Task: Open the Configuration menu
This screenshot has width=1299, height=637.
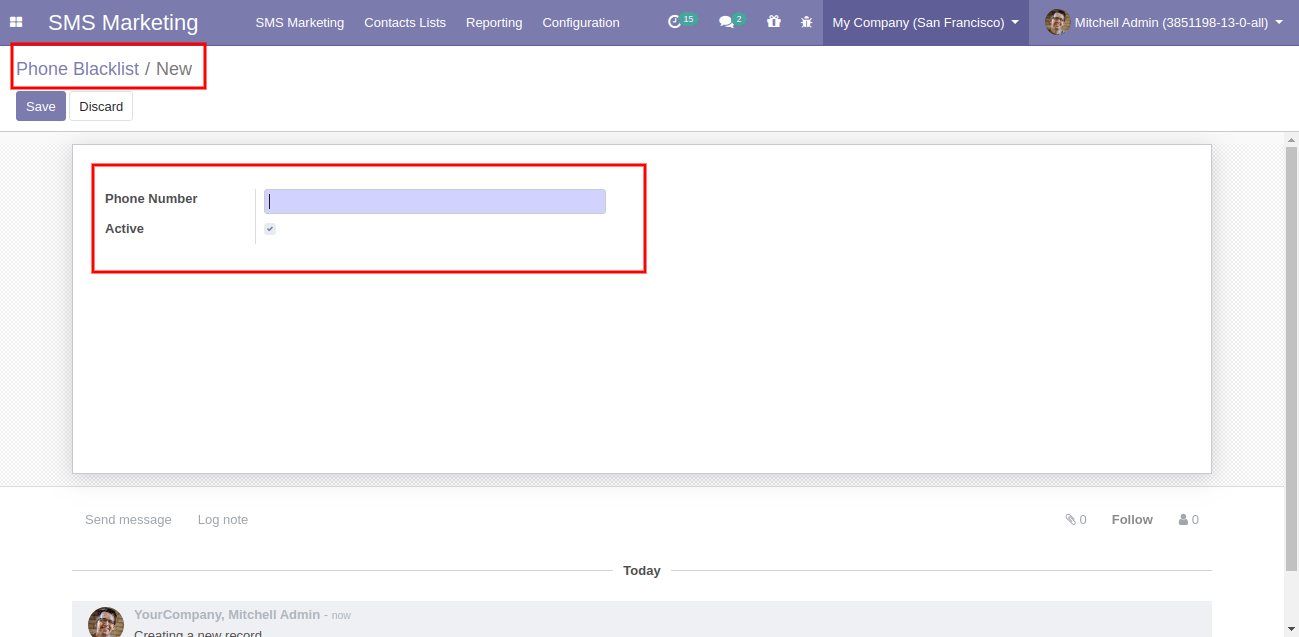Action: 581,22
